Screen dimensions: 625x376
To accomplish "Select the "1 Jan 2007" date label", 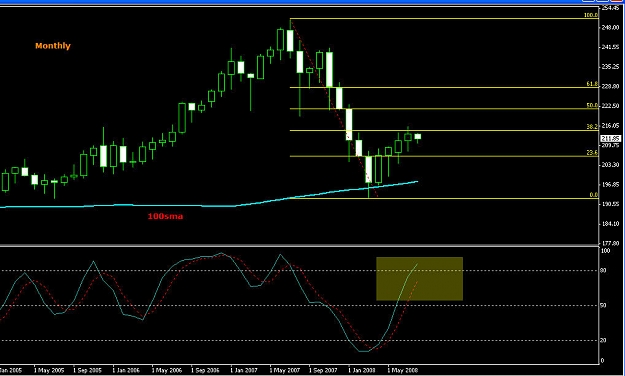I will (x=245, y=370).
